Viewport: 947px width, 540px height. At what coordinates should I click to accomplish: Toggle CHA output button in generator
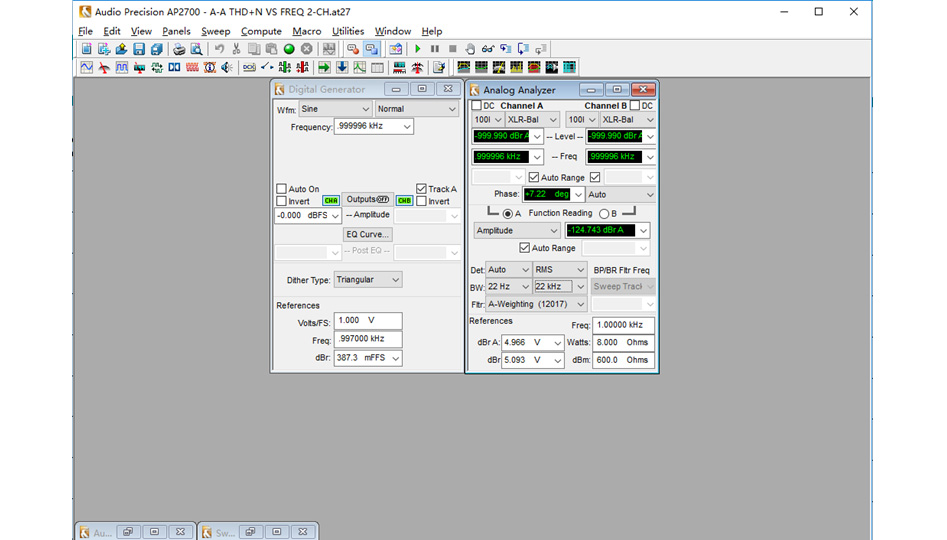331,201
